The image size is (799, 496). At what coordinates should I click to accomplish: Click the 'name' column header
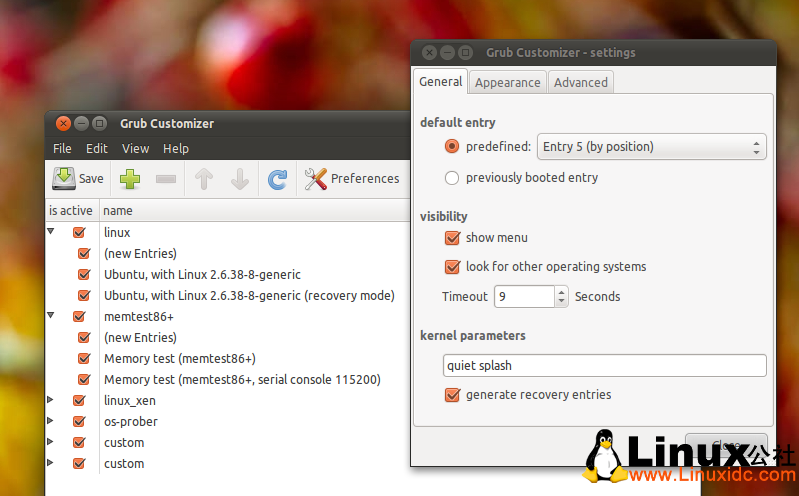coord(254,211)
